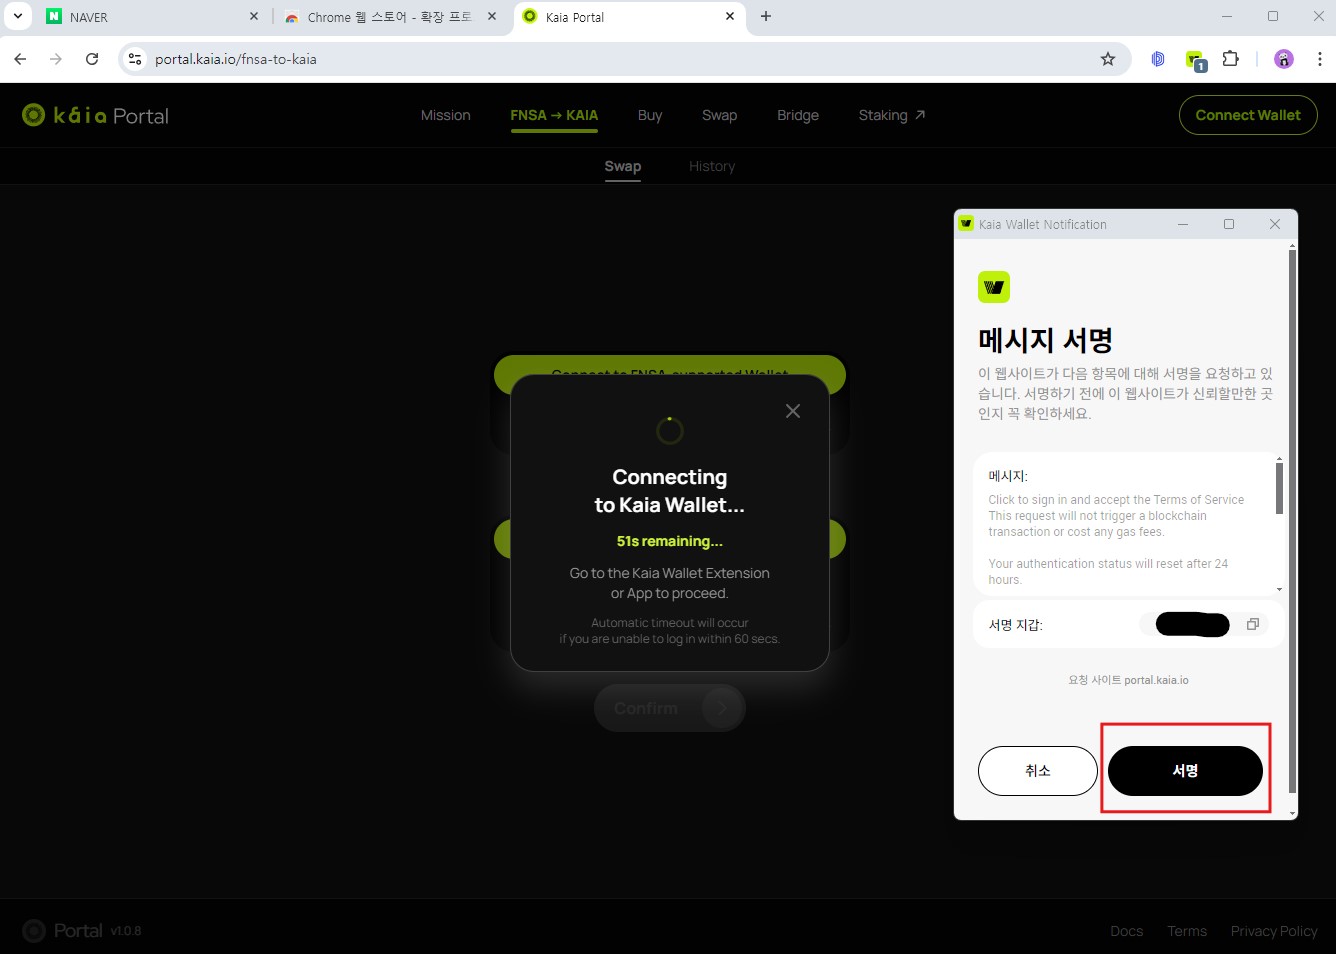This screenshot has height=954, width=1336.
Task: Click the Kaia Portal logo
Action: [95, 116]
